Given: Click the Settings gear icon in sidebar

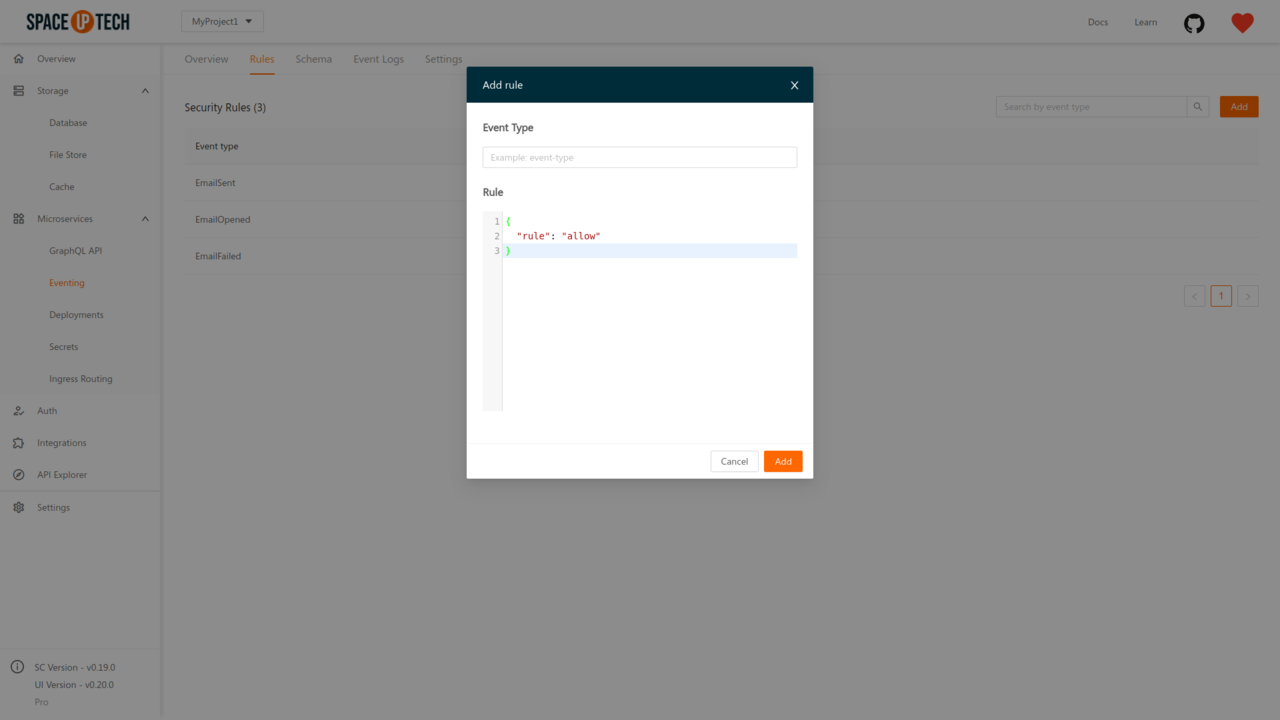Looking at the screenshot, I should 18,507.
